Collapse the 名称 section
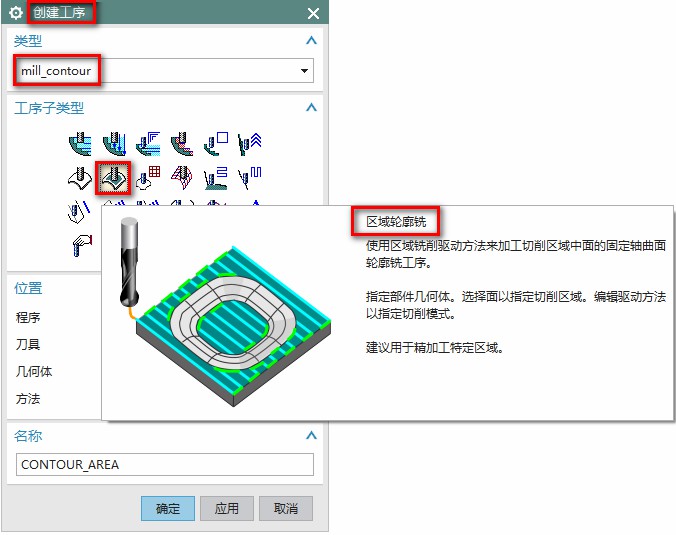The image size is (676, 535). coord(311,435)
